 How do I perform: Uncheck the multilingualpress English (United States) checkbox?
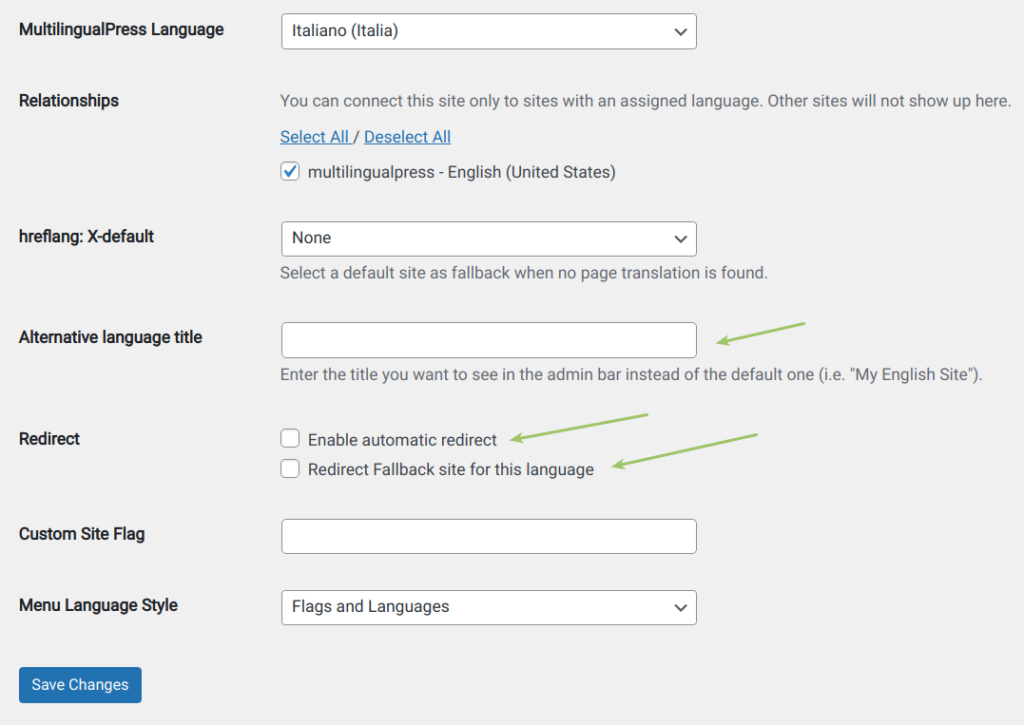coord(289,171)
